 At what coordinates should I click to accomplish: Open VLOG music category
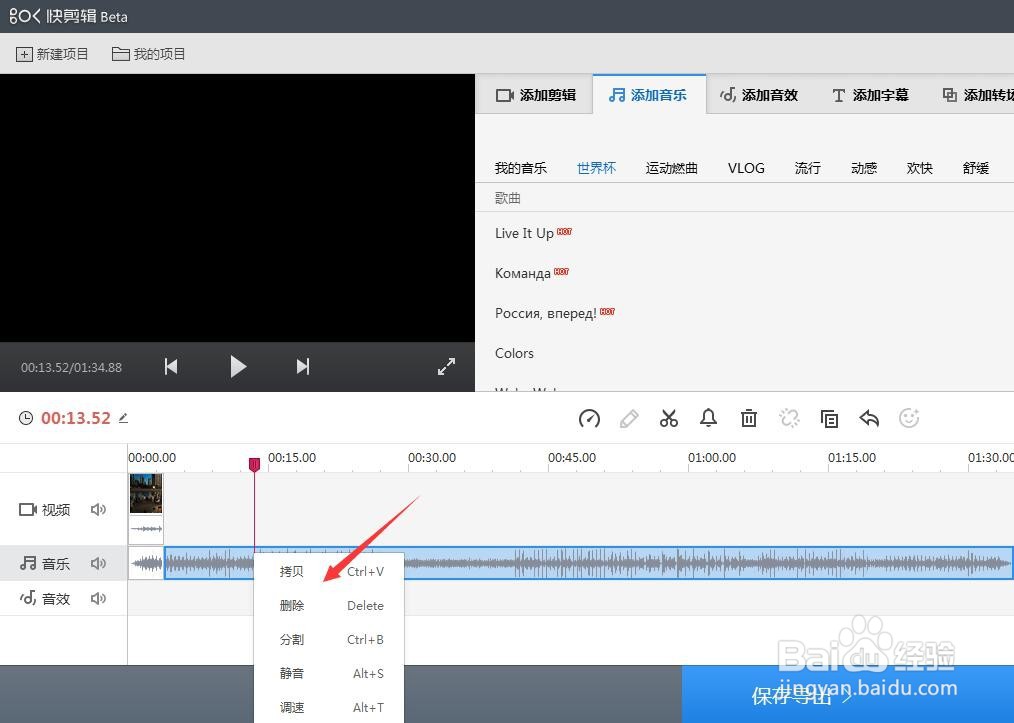click(746, 168)
